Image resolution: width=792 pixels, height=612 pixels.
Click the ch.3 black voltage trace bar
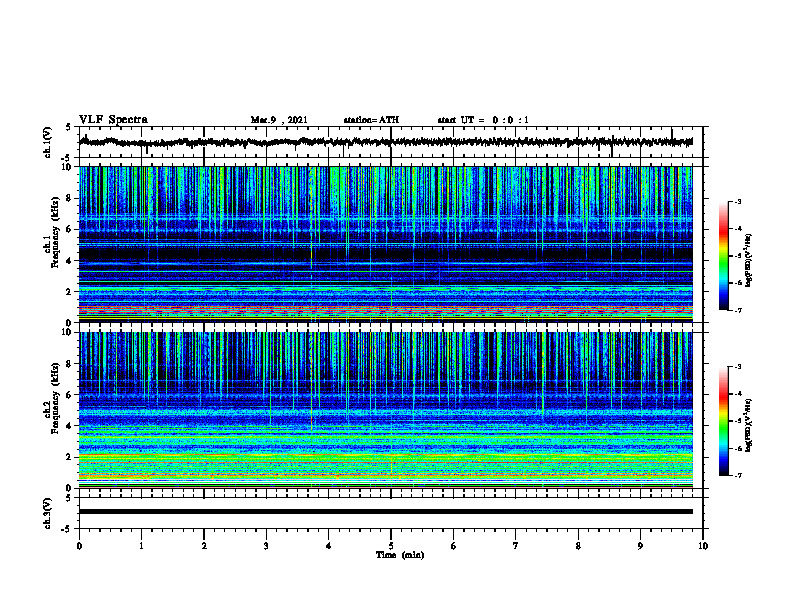coord(385,512)
